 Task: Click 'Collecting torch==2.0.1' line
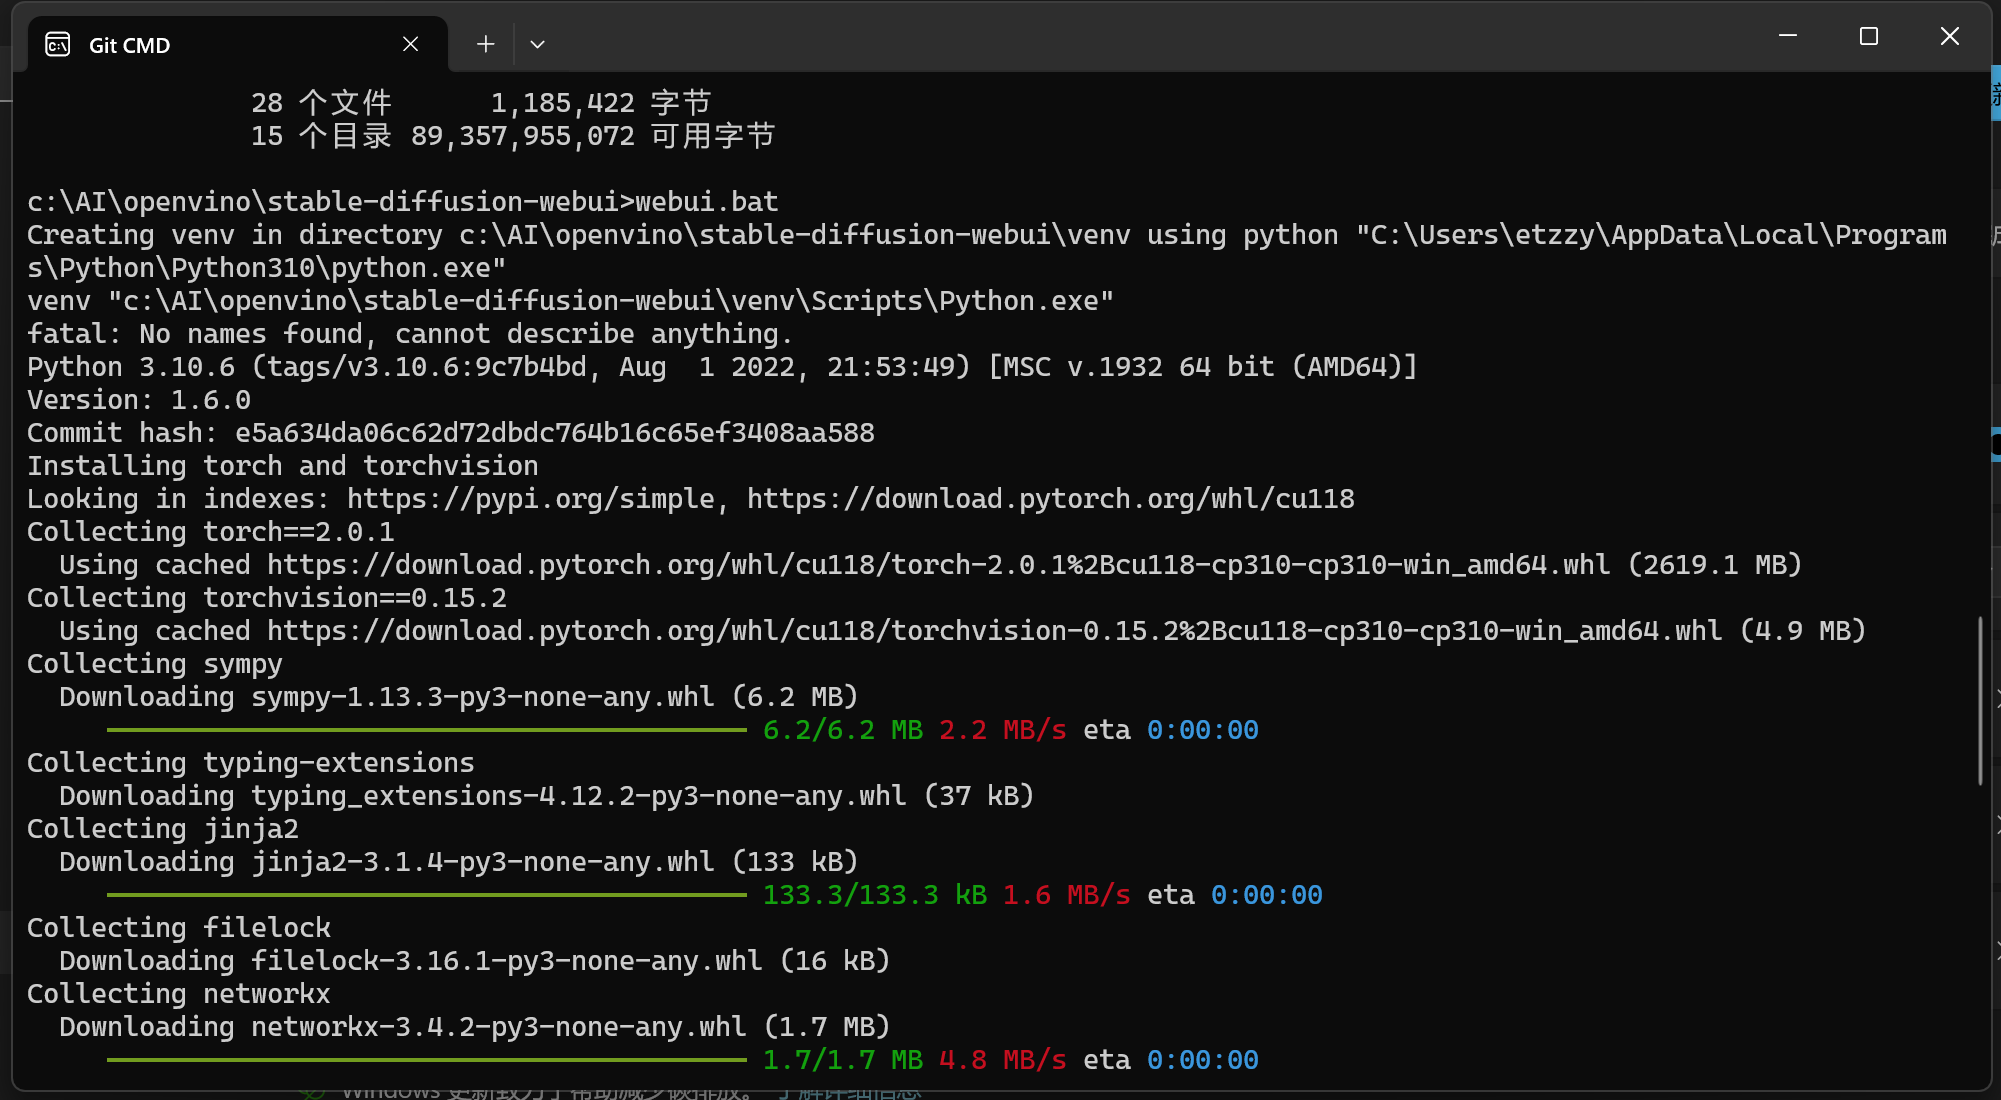[x=211, y=532]
